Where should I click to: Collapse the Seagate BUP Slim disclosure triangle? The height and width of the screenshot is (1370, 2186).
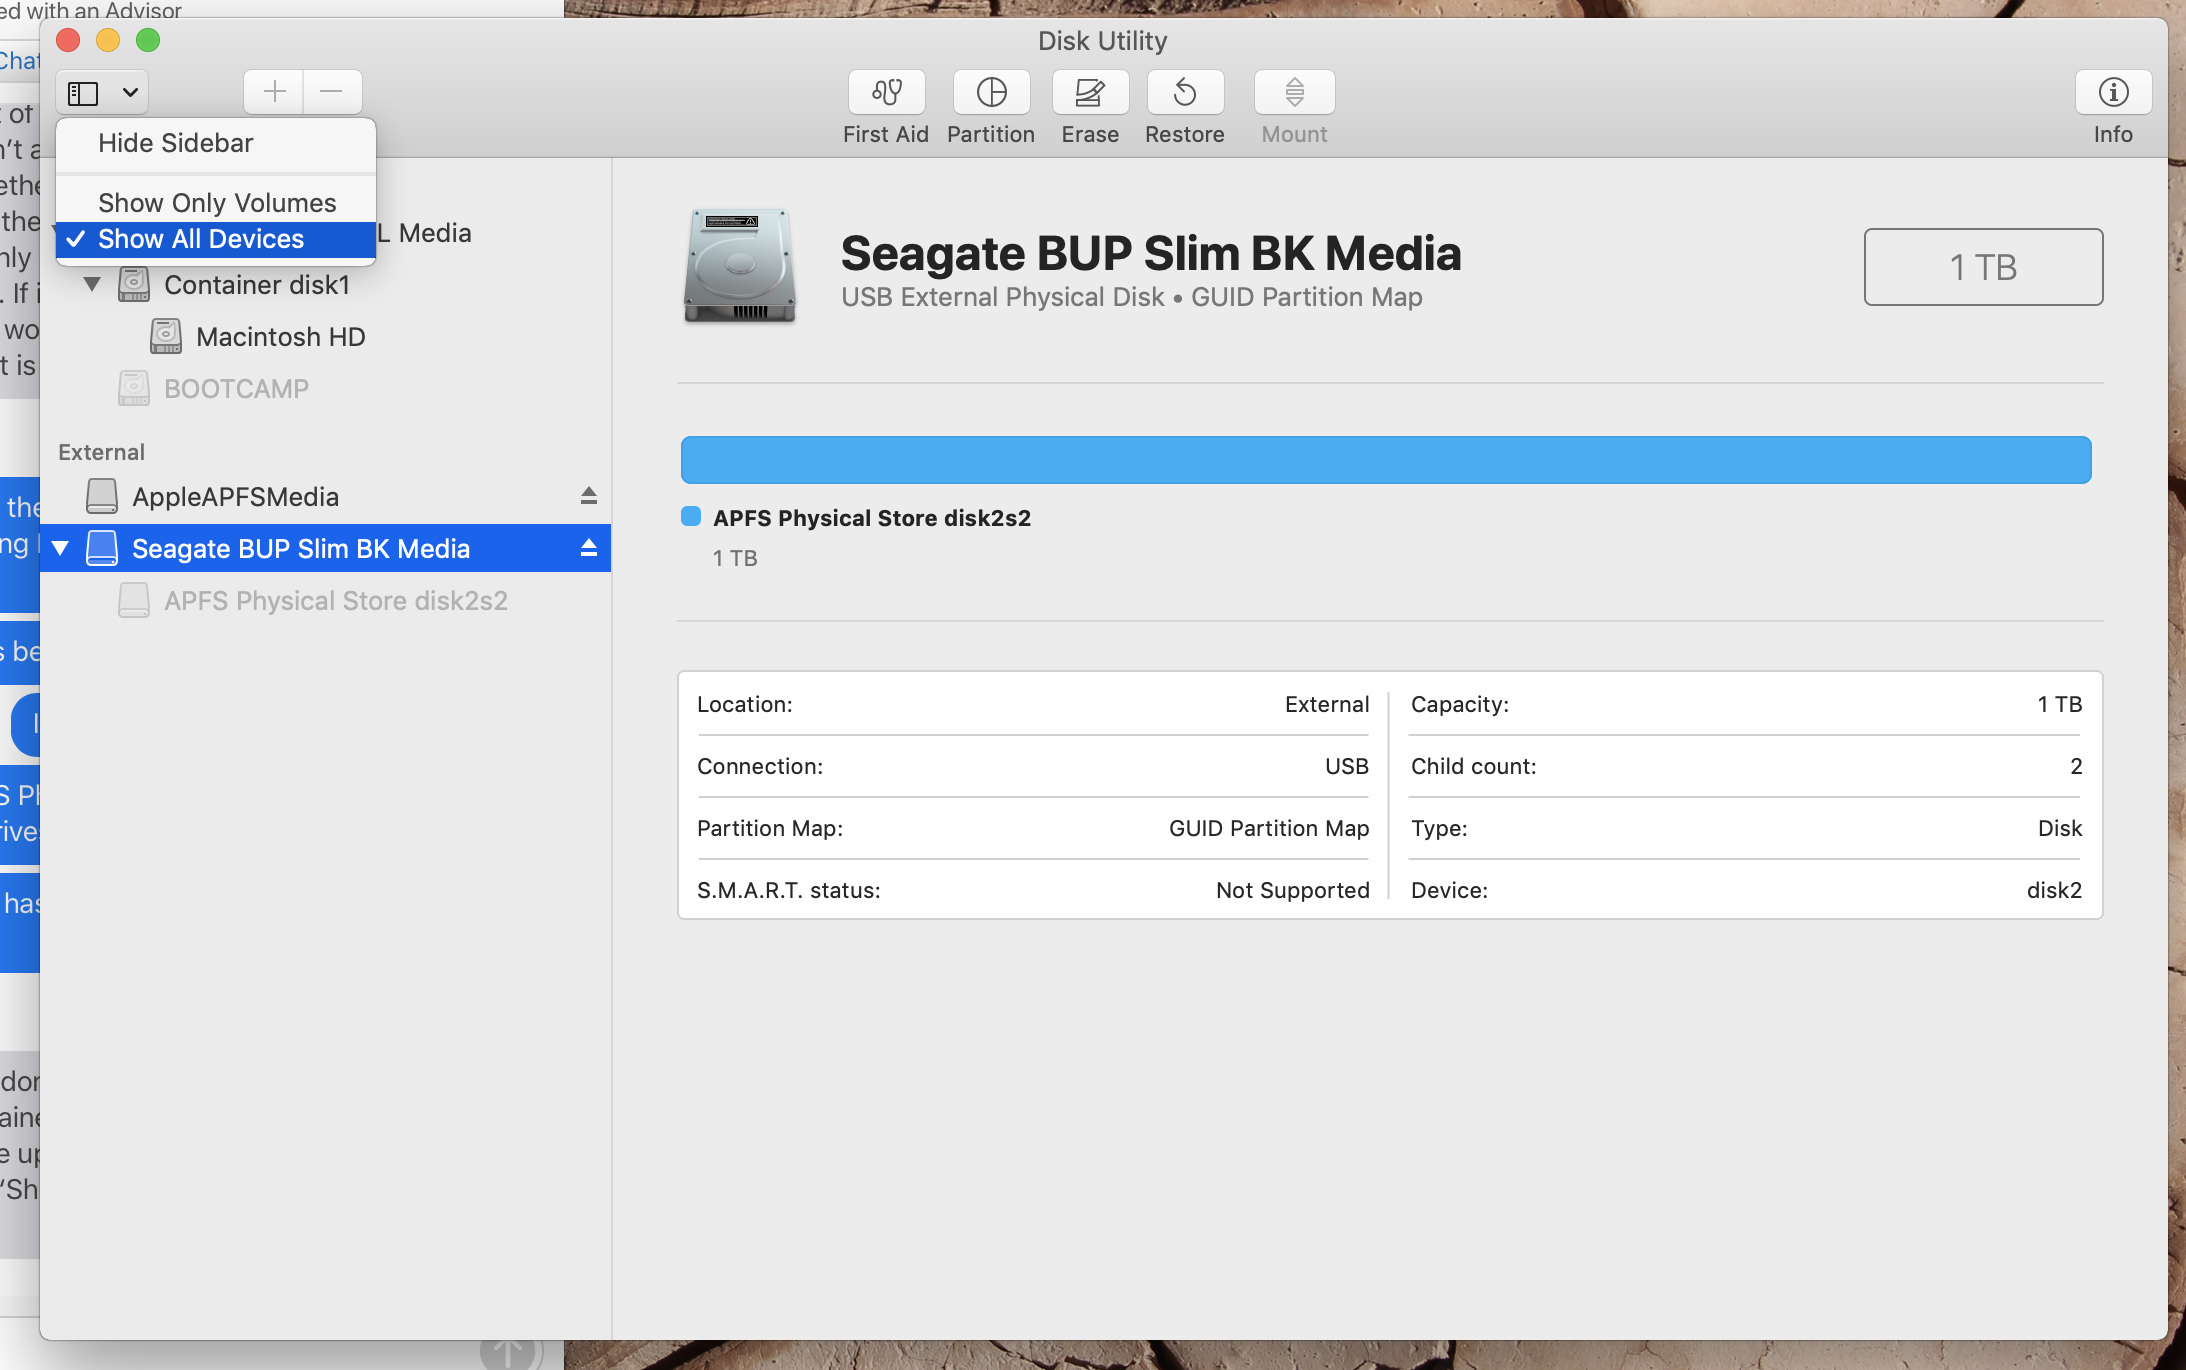coord(61,548)
